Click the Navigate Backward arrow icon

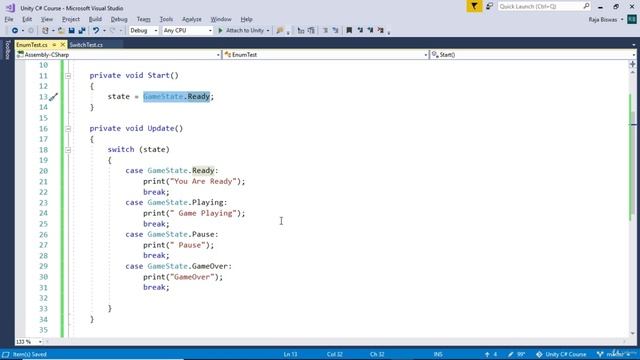tap(15, 31)
